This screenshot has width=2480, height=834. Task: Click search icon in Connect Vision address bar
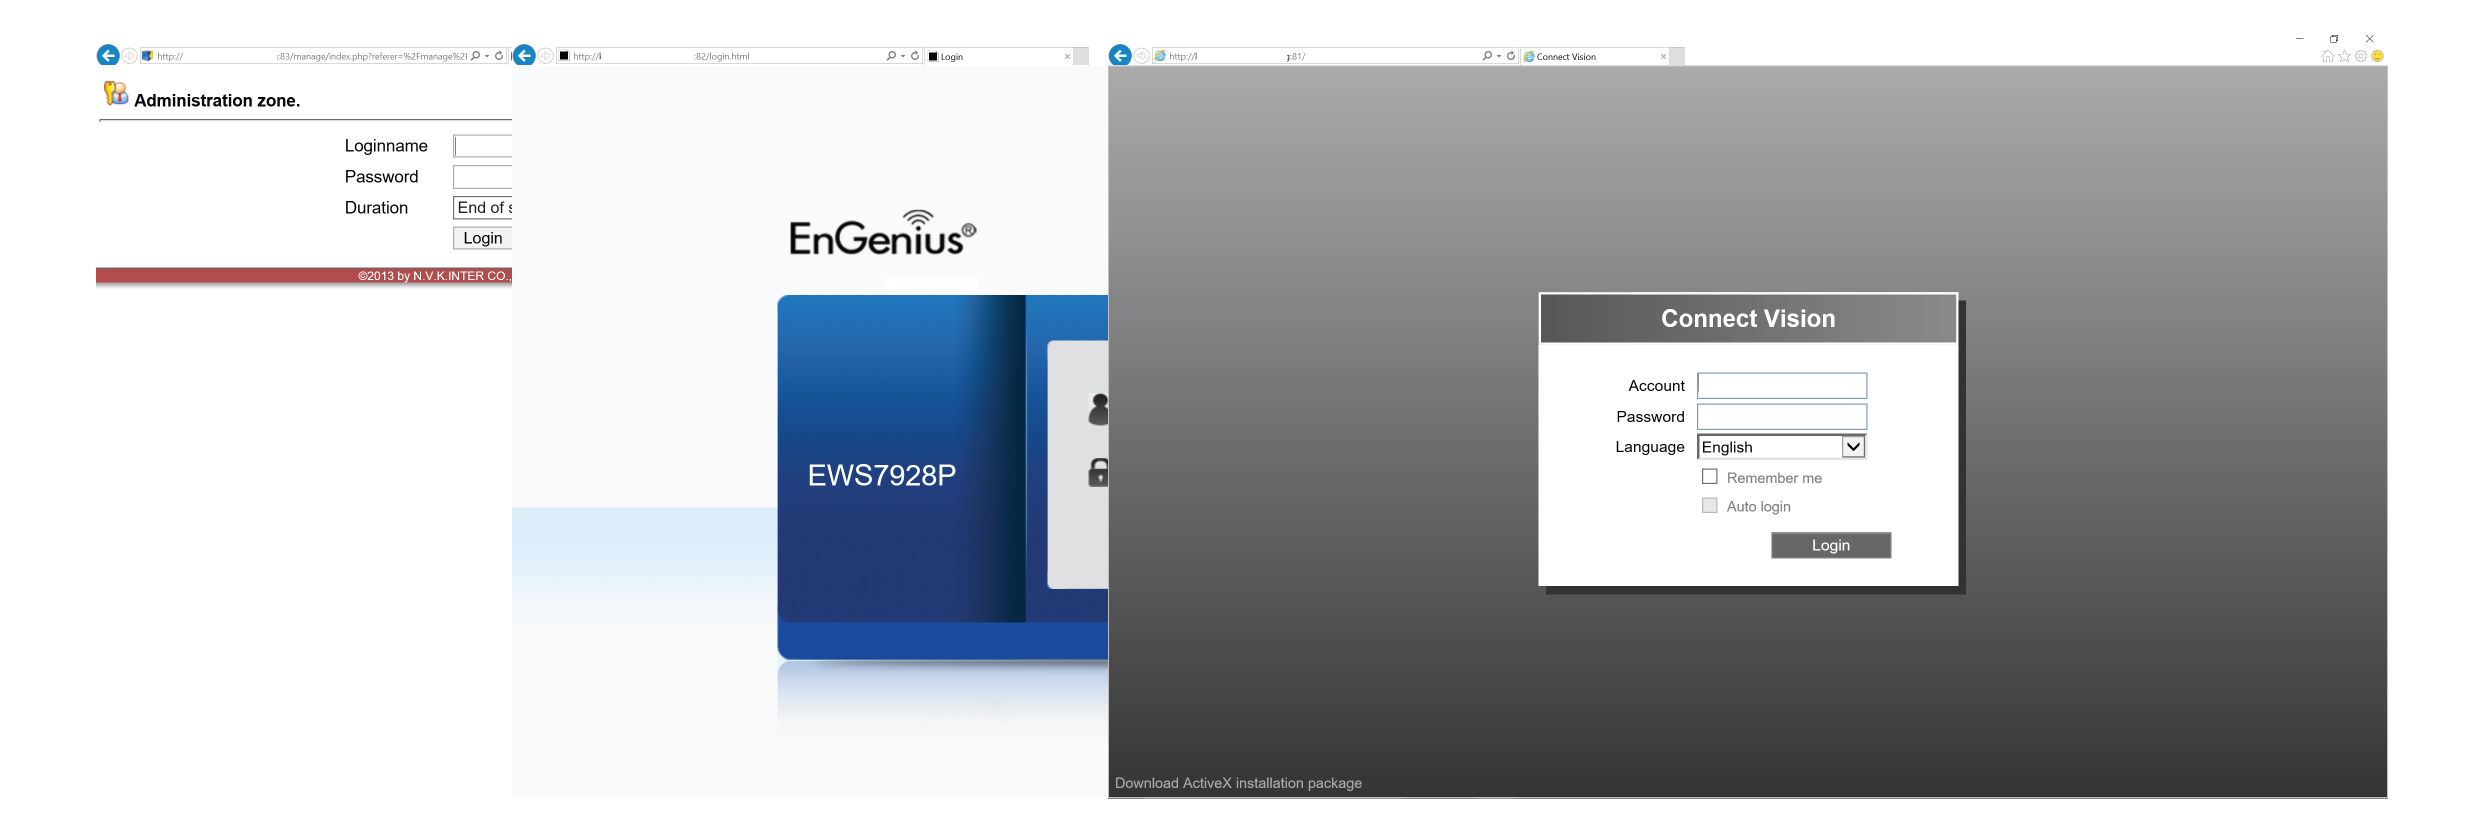point(1487,56)
